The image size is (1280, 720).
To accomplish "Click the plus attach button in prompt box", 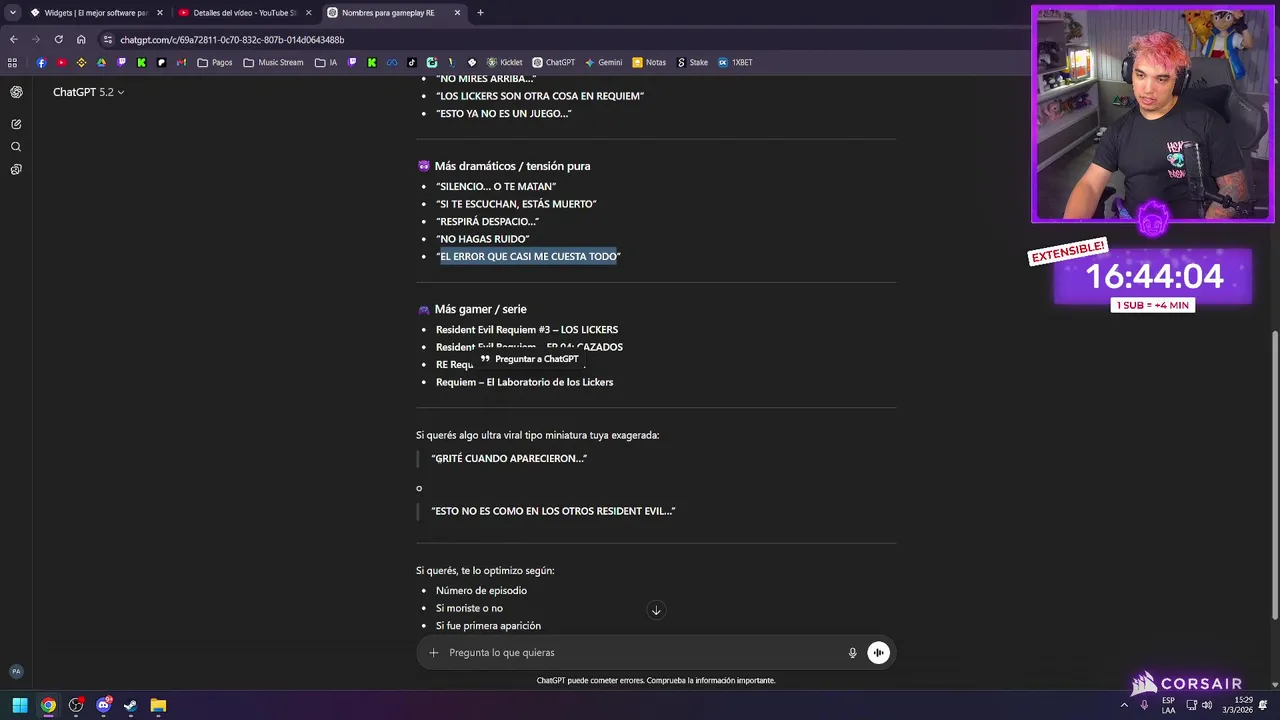I will (434, 653).
